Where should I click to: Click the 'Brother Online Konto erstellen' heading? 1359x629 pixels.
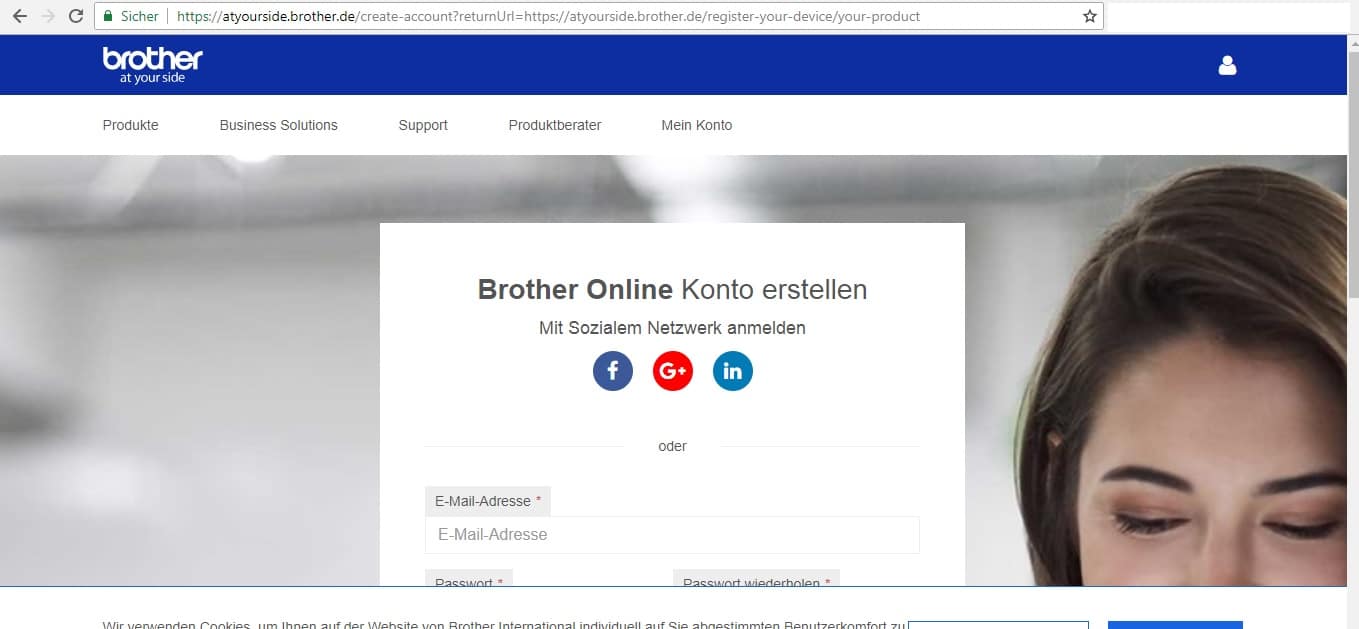coord(672,290)
